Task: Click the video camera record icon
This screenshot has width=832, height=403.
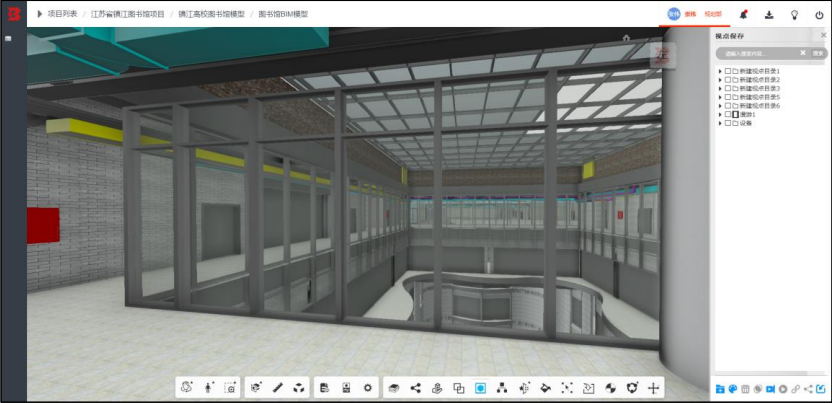Action: pos(770,389)
